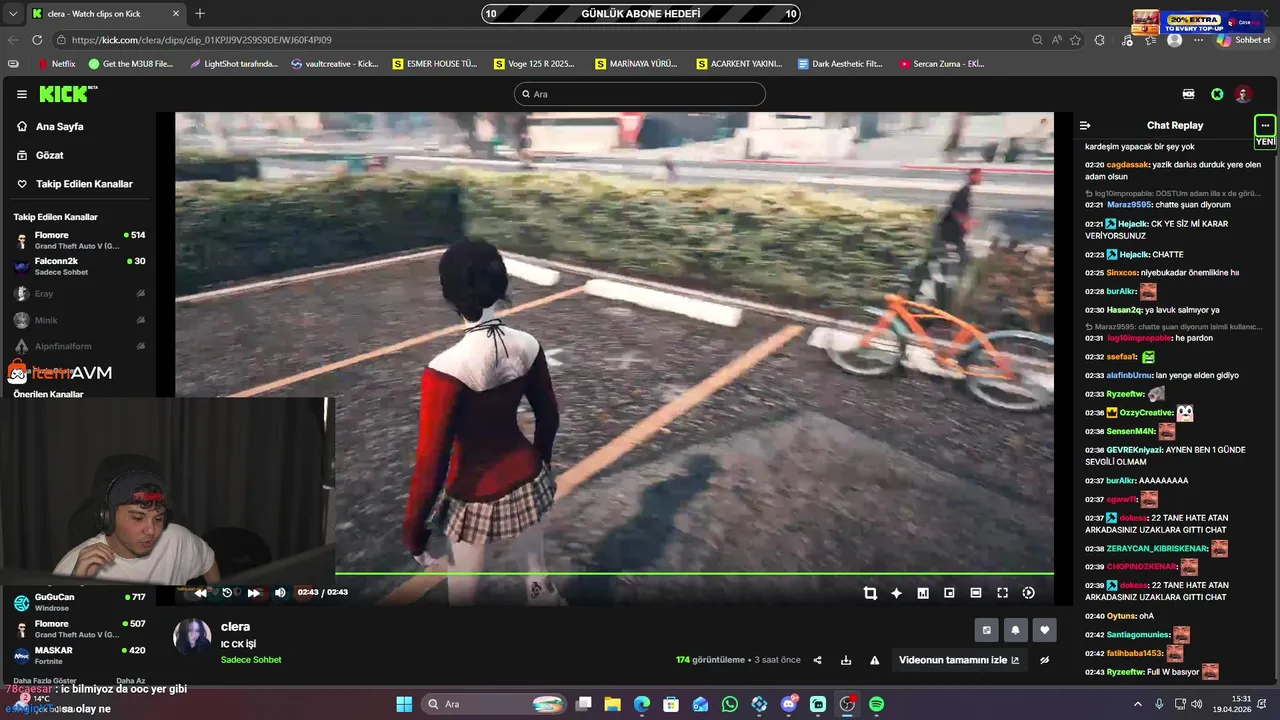Click 'Videonun tamamını izle' button
The image size is (1280, 720).
click(959, 660)
